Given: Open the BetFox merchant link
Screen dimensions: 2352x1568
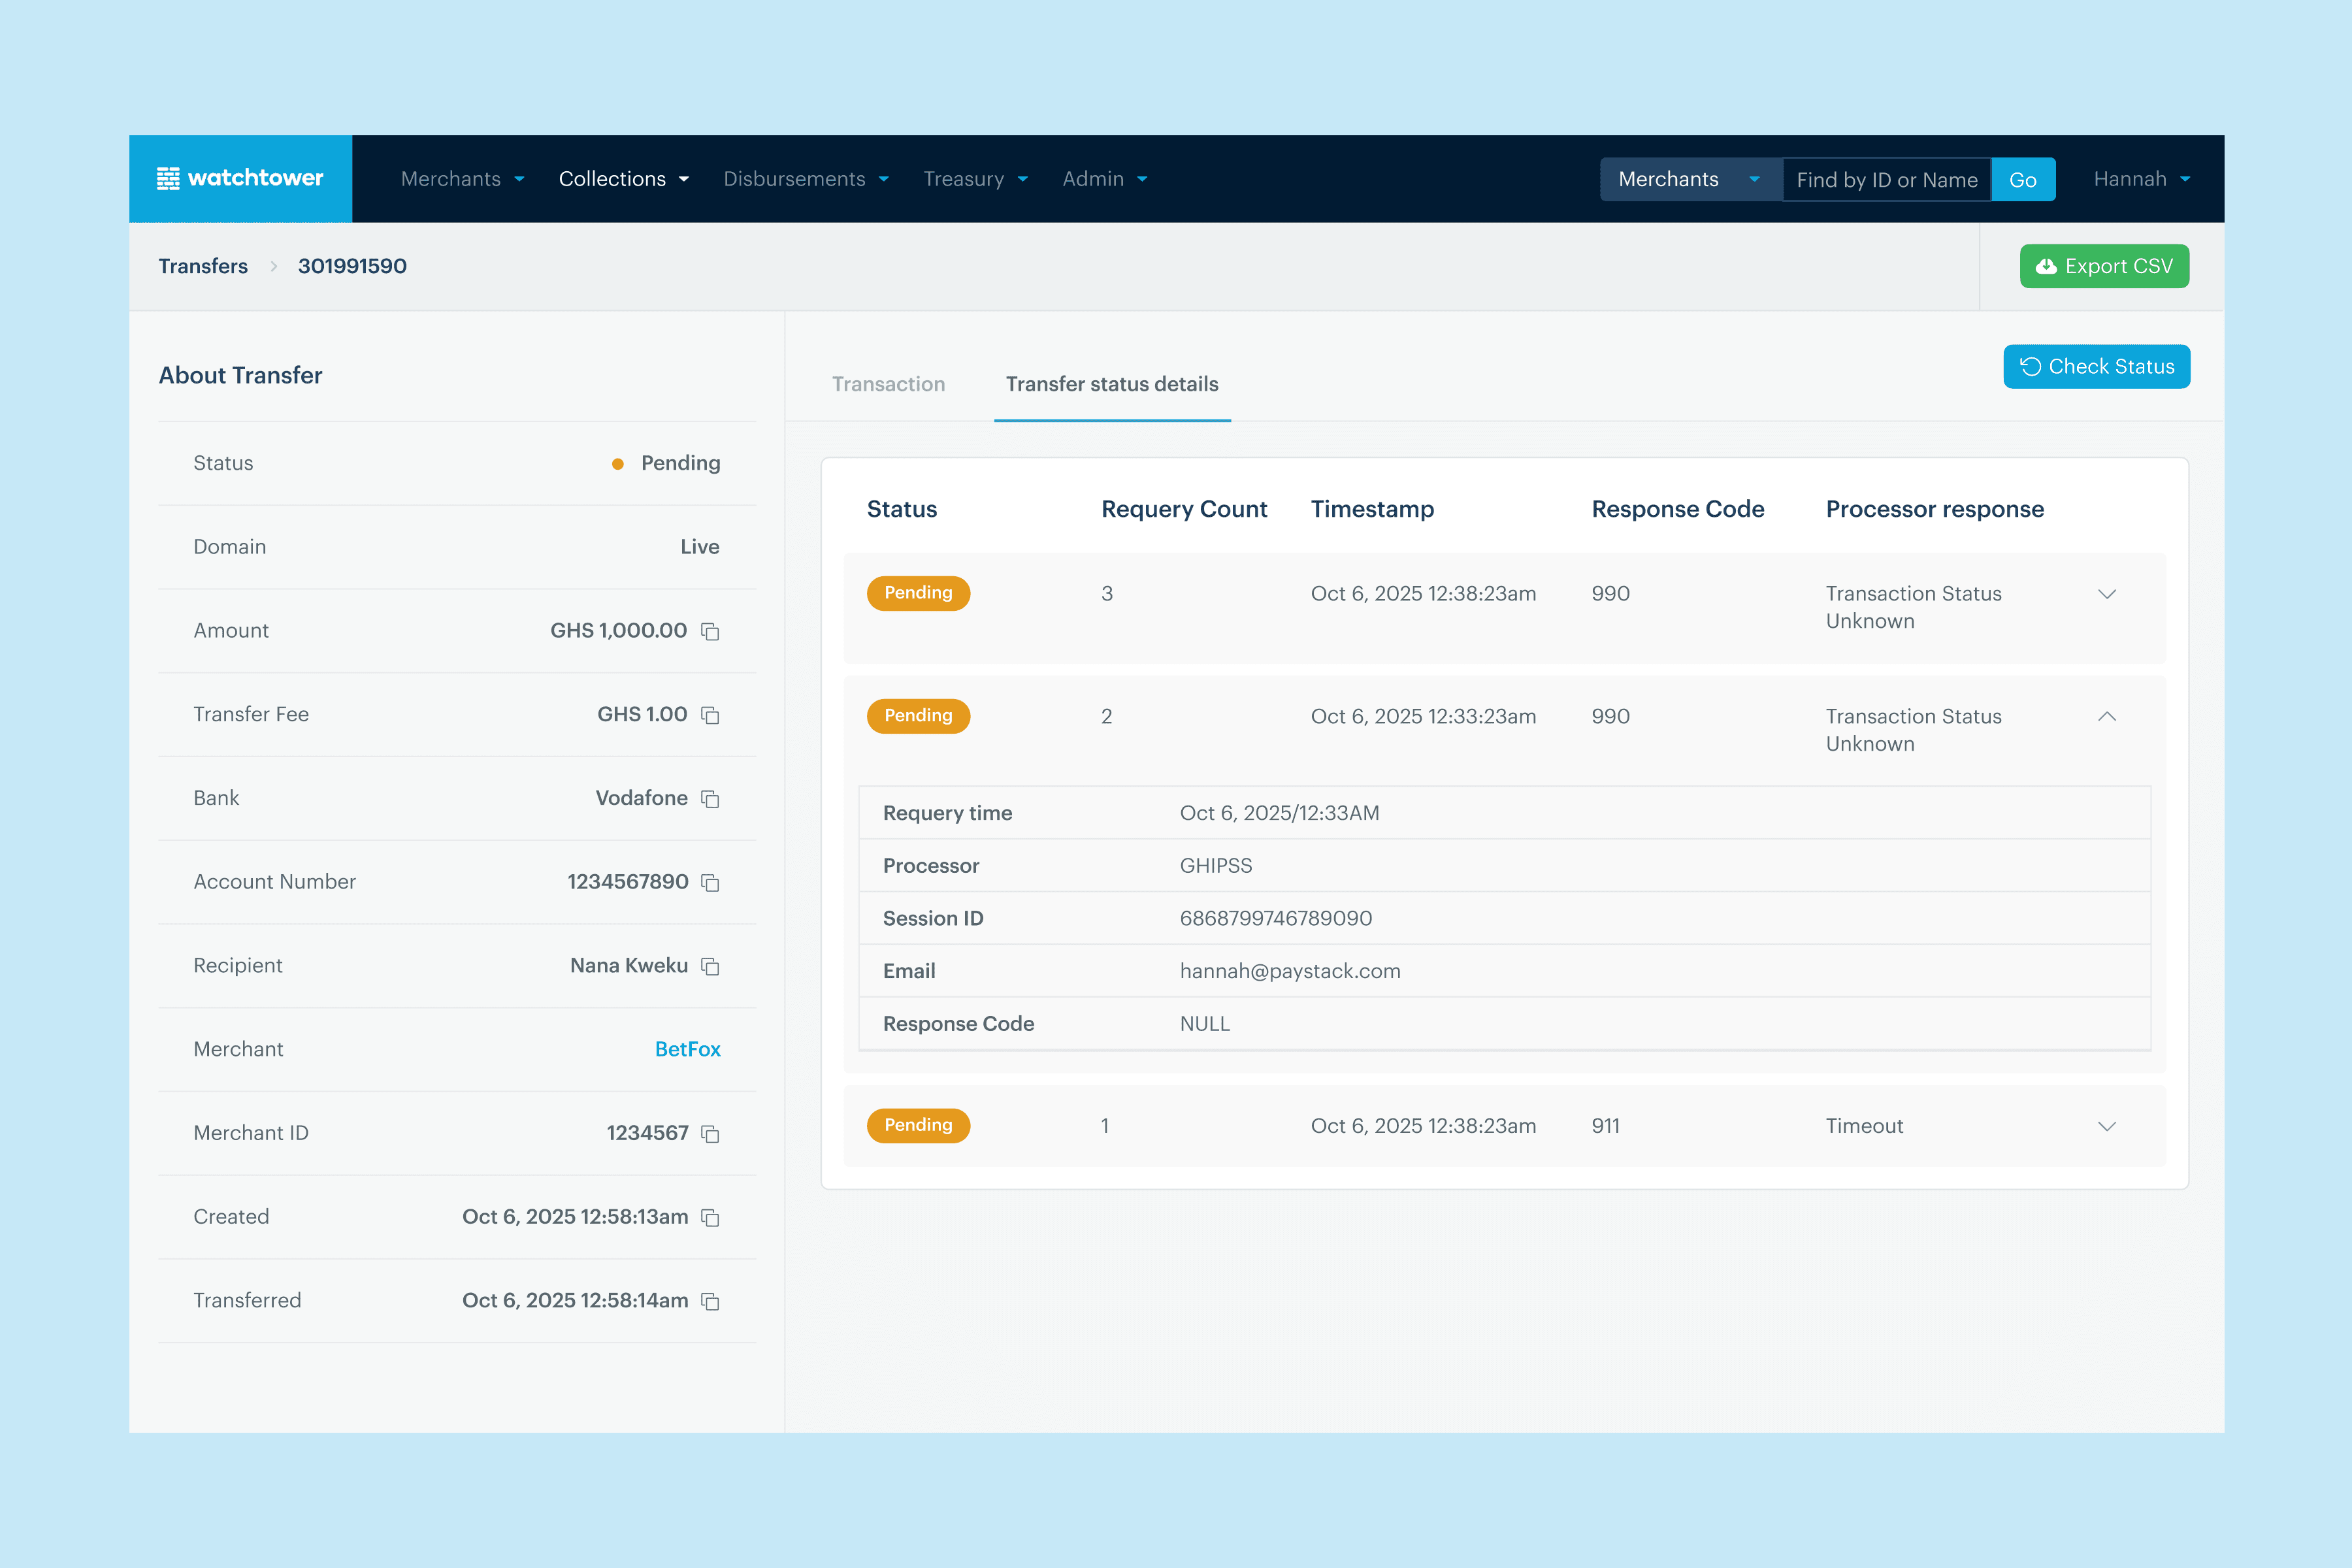Looking at the screenshot, I should 687,1049.
